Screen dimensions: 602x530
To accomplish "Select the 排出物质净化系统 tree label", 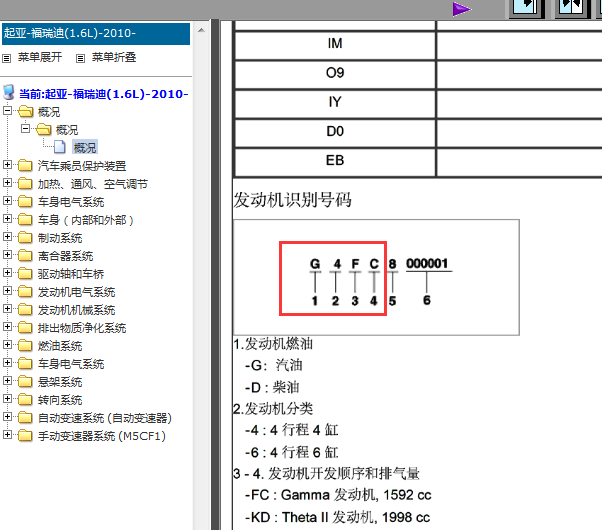I will click(82, 328).
